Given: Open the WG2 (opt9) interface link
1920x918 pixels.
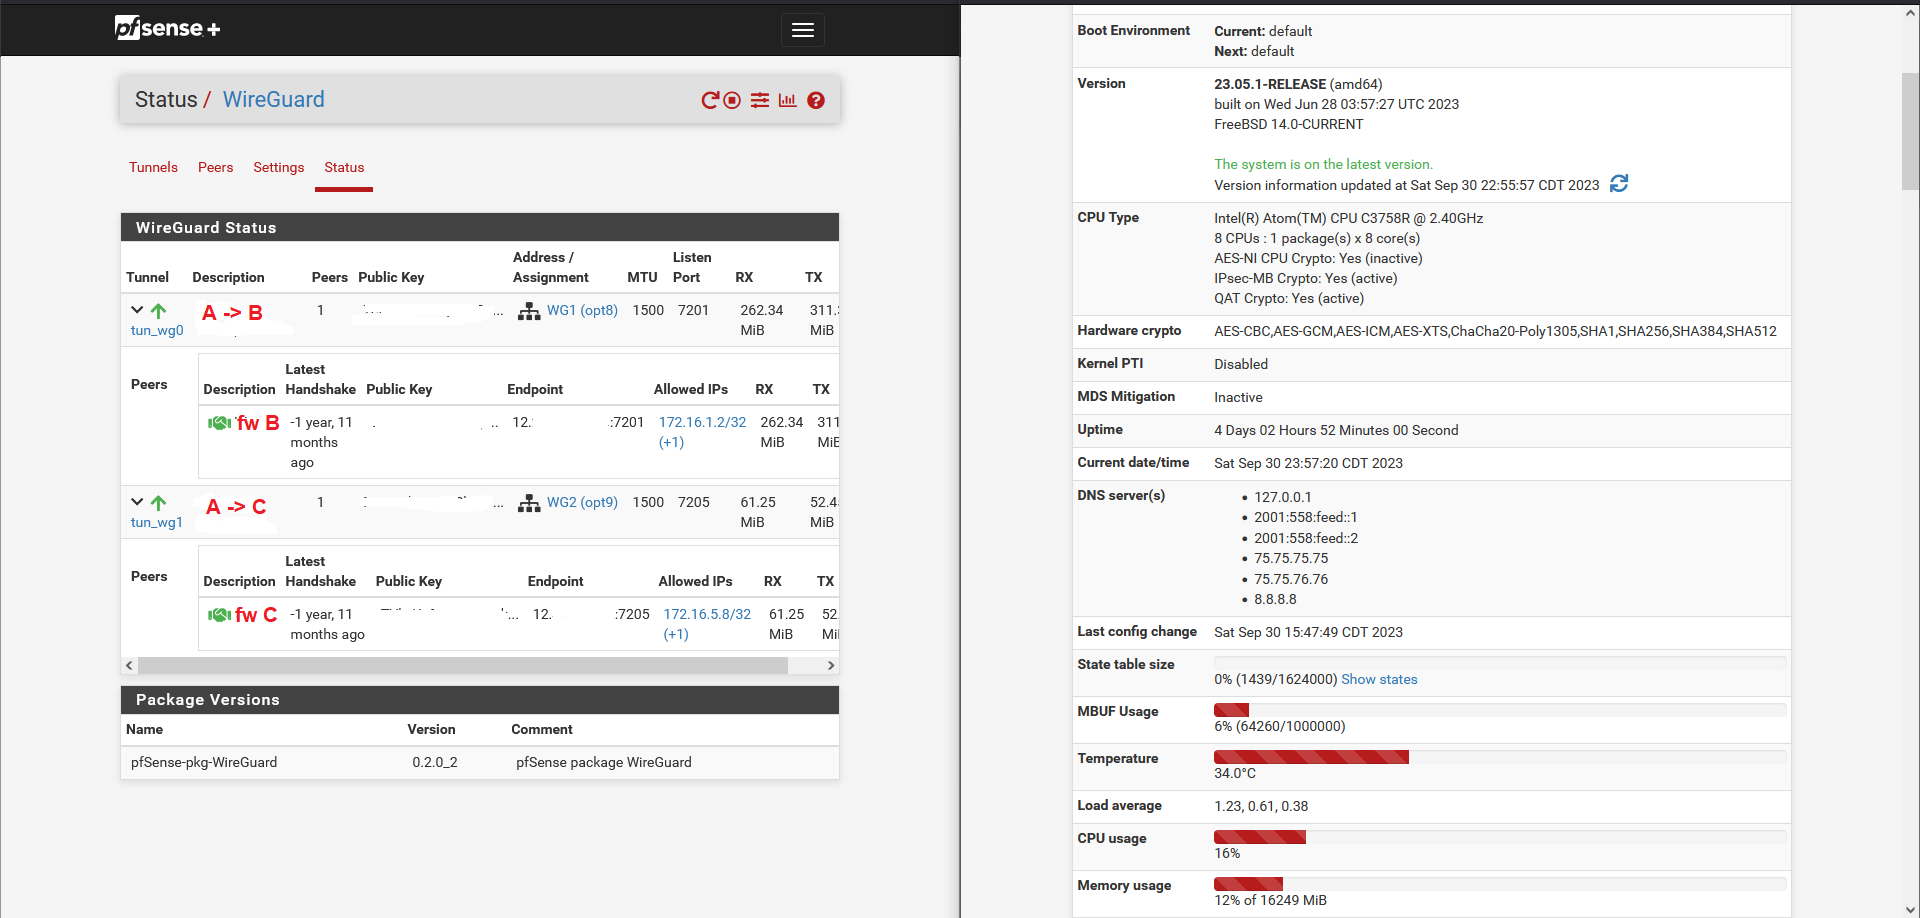Looking at the screenshot, I should [582, 502].
